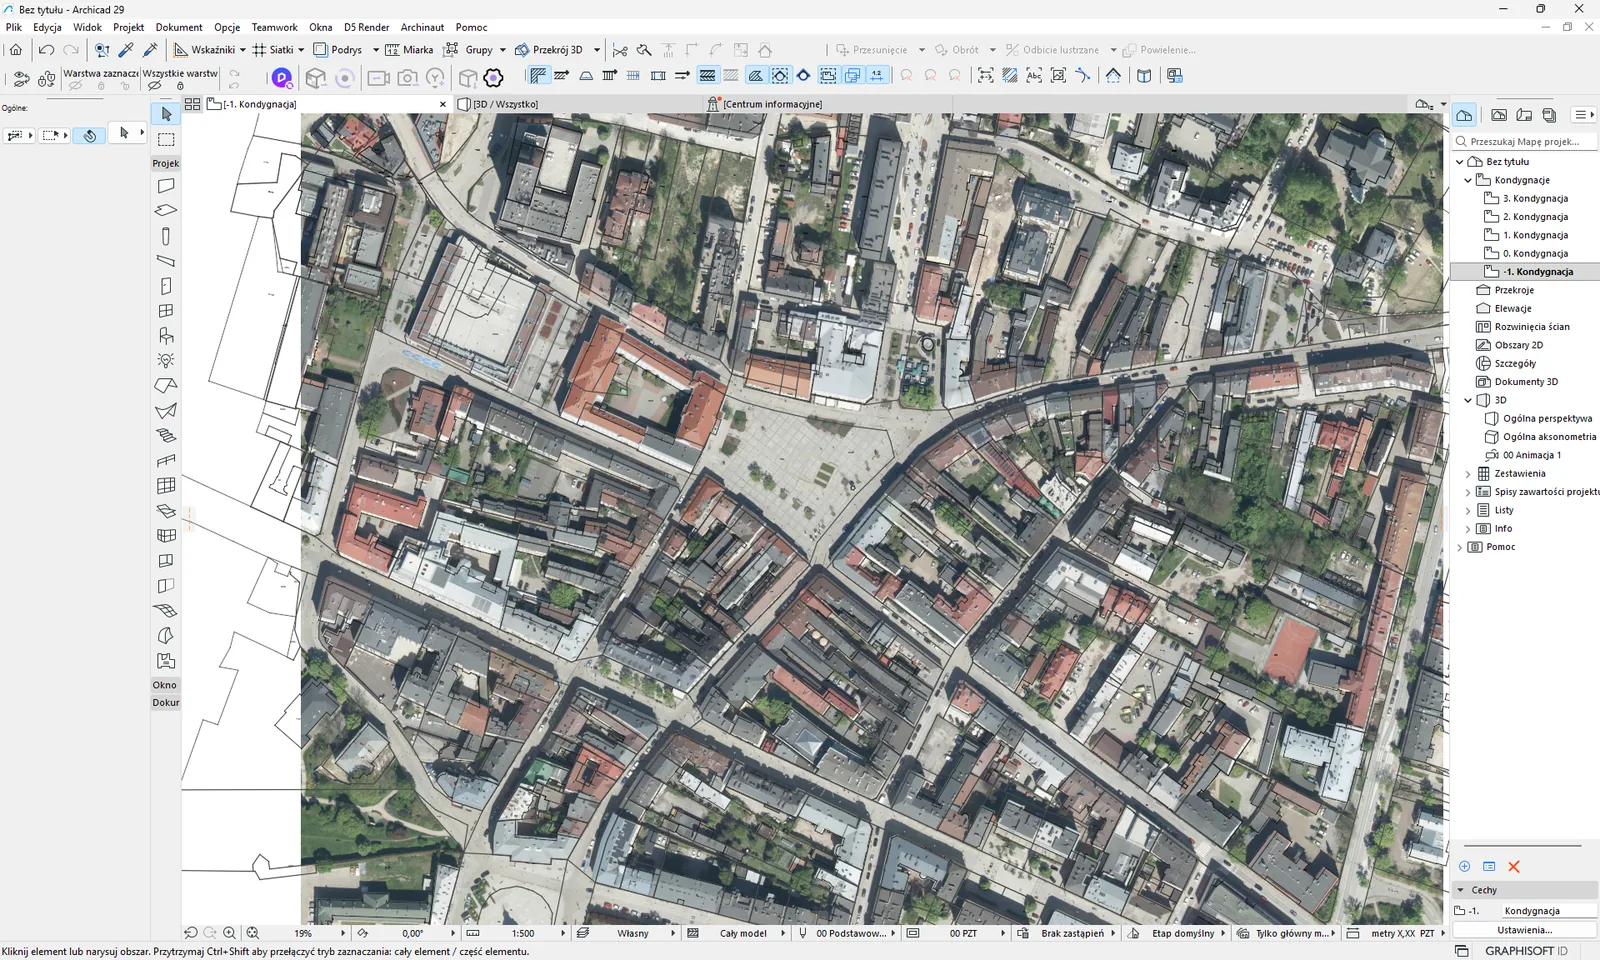
Task: Open the scale 1:500 dropdown
Action: pos(563,933)
